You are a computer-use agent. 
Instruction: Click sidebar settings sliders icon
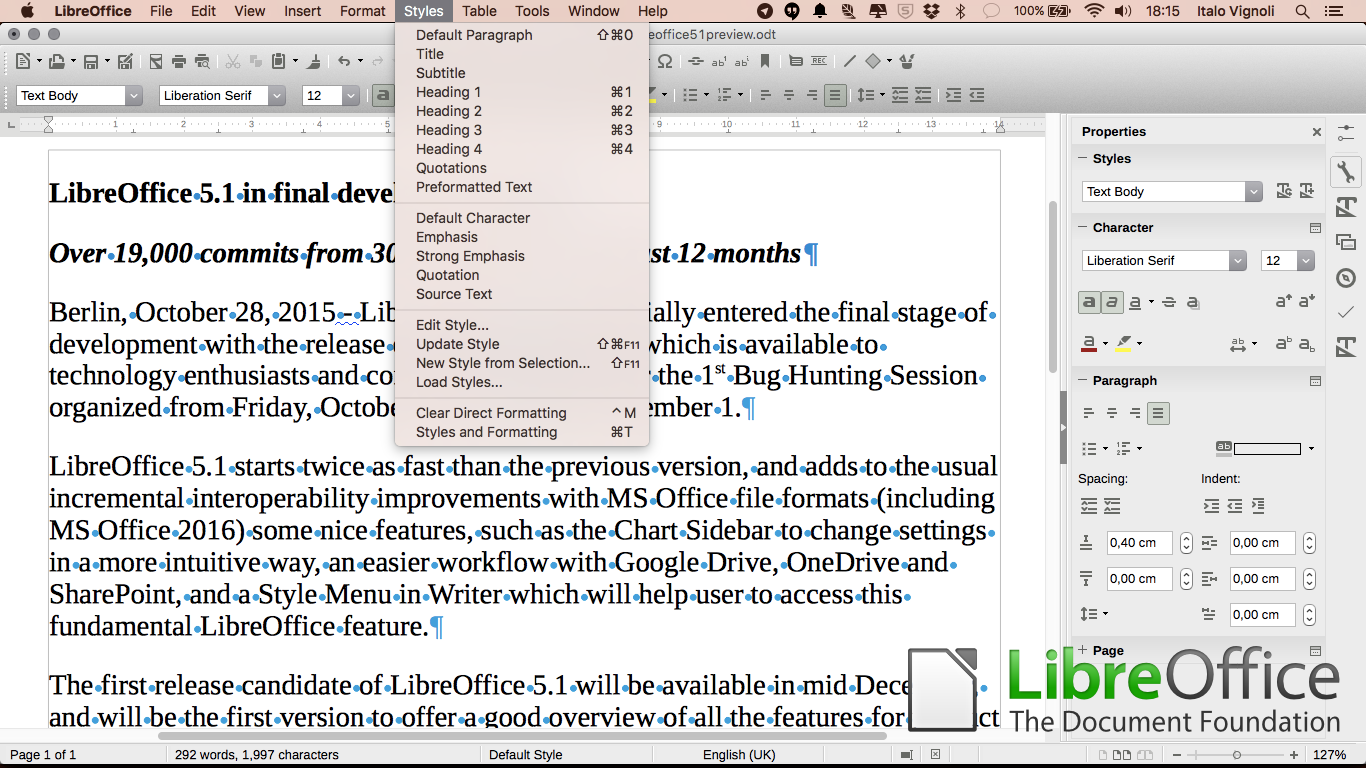[x=1346, y=132]
